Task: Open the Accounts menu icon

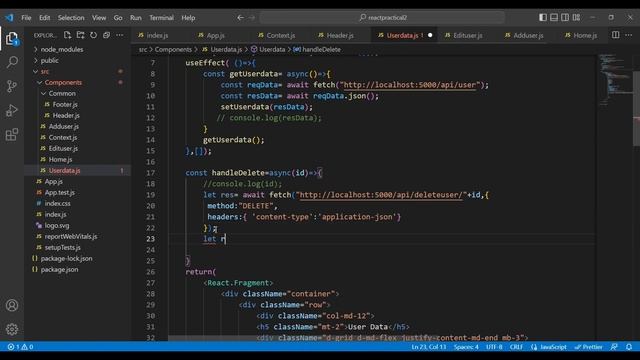Action: click(x=12, y=305)
